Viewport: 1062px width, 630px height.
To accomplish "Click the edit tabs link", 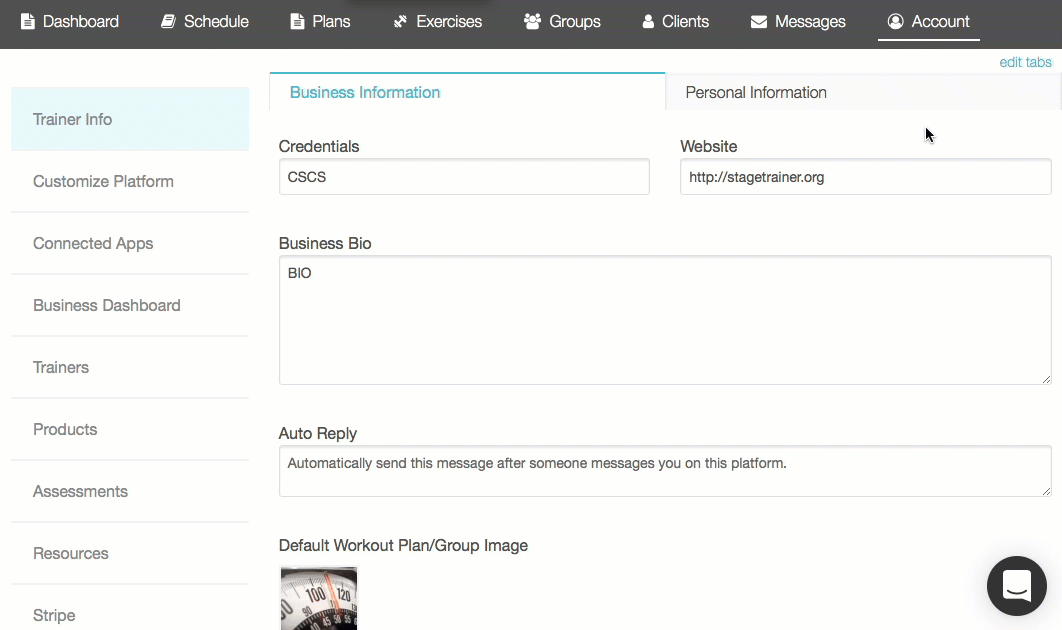I will [1025, 62].
